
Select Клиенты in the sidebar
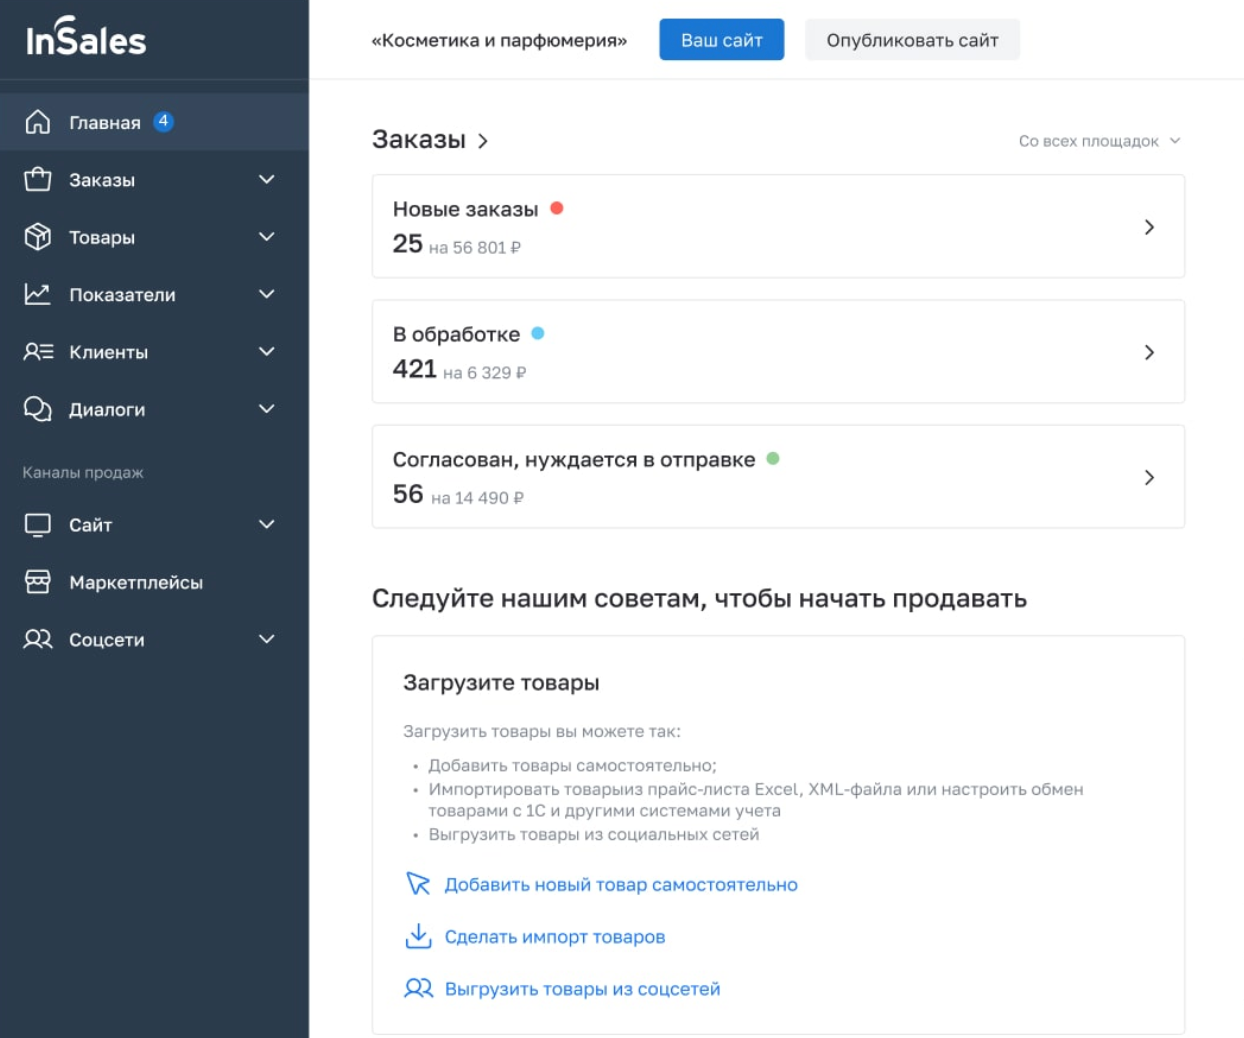(154, 351)
